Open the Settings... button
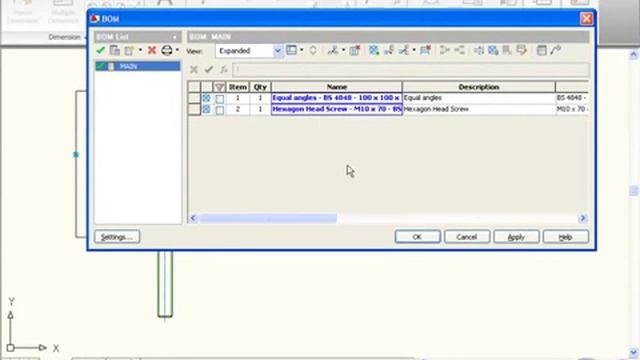Viewport: 640px width, 360px height. pos(117,237)
